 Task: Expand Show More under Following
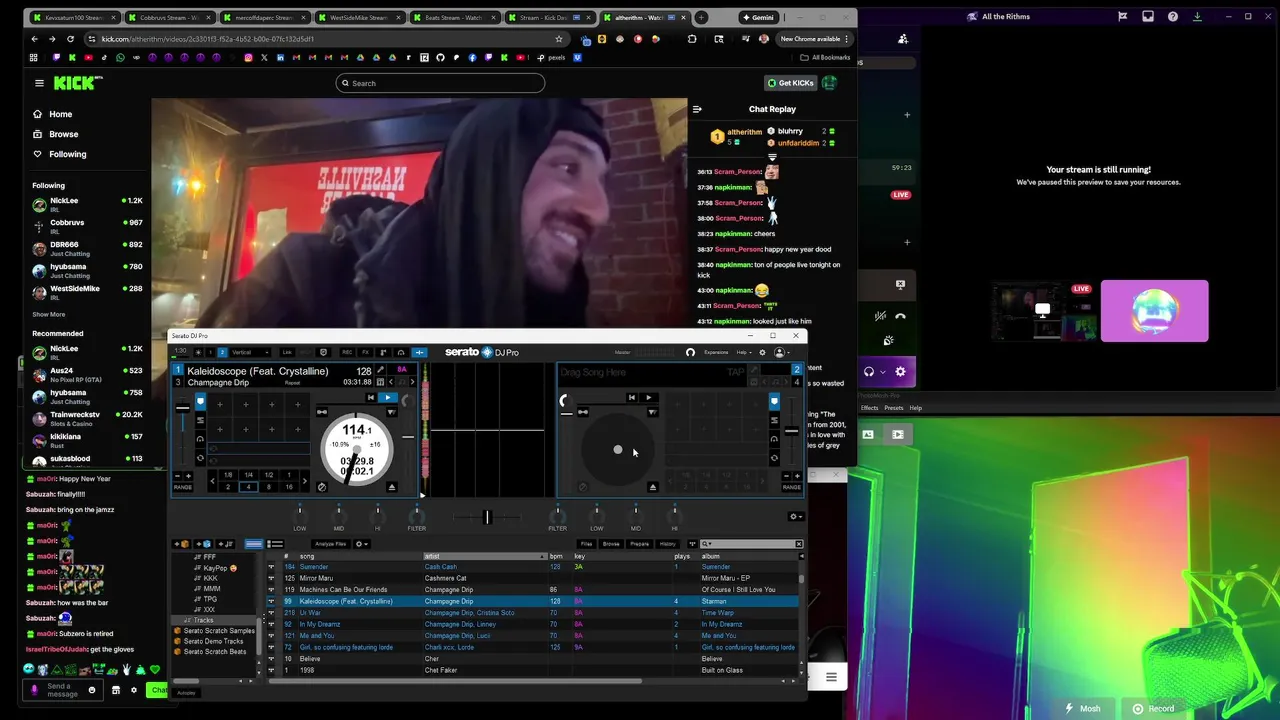coord(49,314)
